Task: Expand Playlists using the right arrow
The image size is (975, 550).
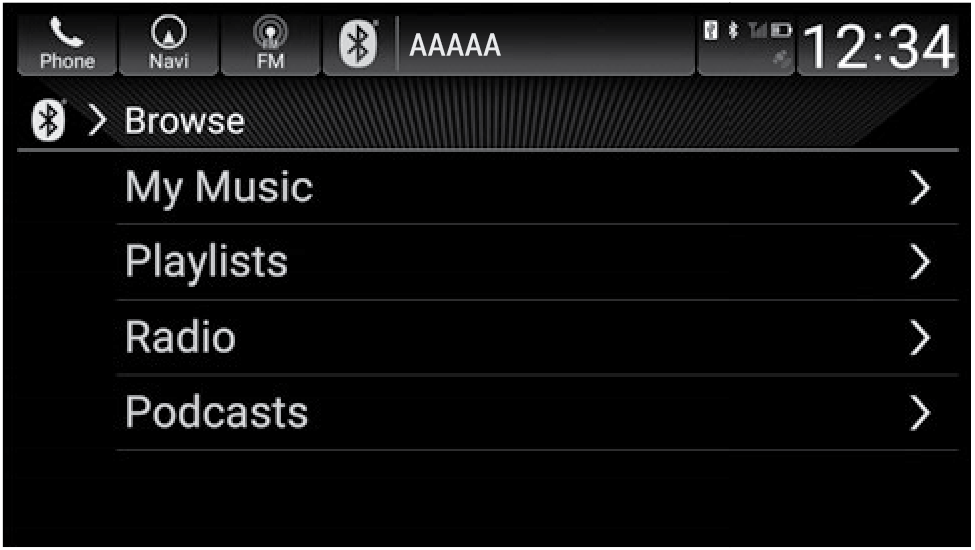Action: click(920, 263)
